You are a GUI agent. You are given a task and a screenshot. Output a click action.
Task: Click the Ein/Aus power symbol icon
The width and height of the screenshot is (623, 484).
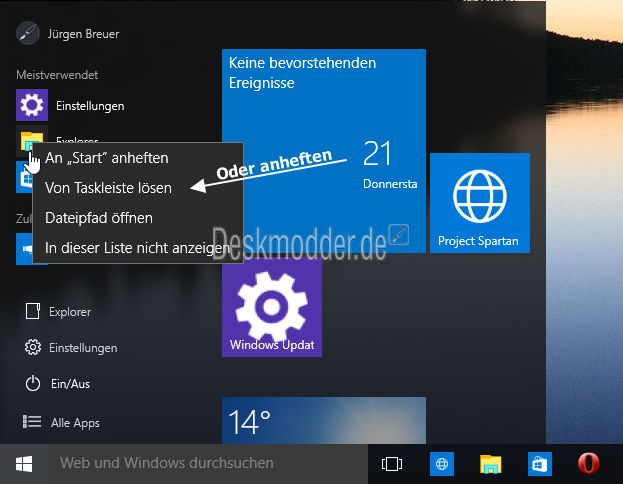tap(33, 383)
